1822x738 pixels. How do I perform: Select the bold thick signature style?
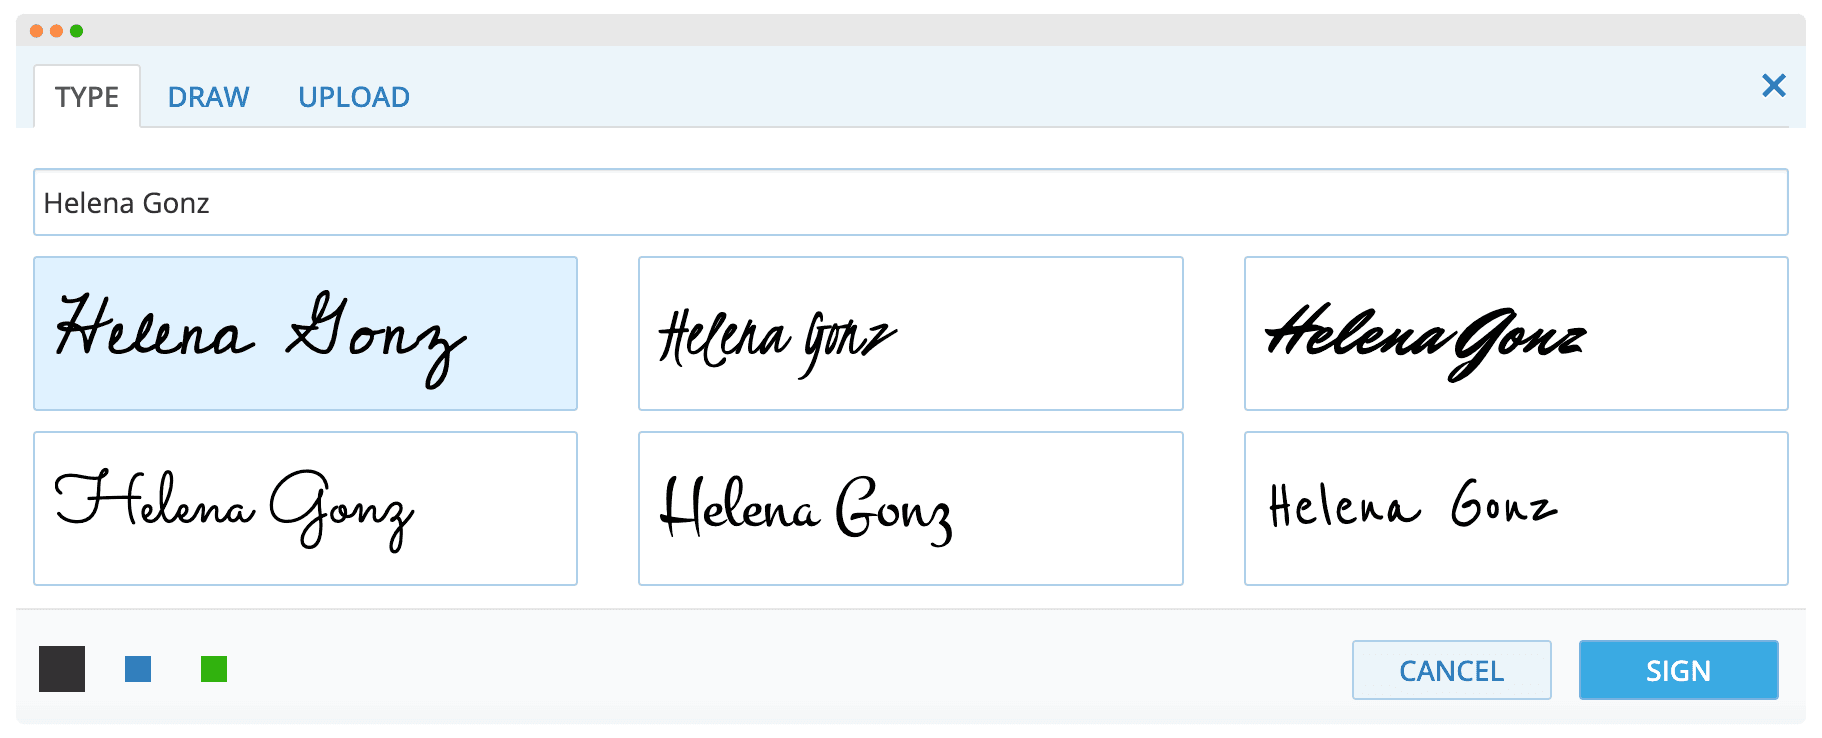pos(1516,333)
